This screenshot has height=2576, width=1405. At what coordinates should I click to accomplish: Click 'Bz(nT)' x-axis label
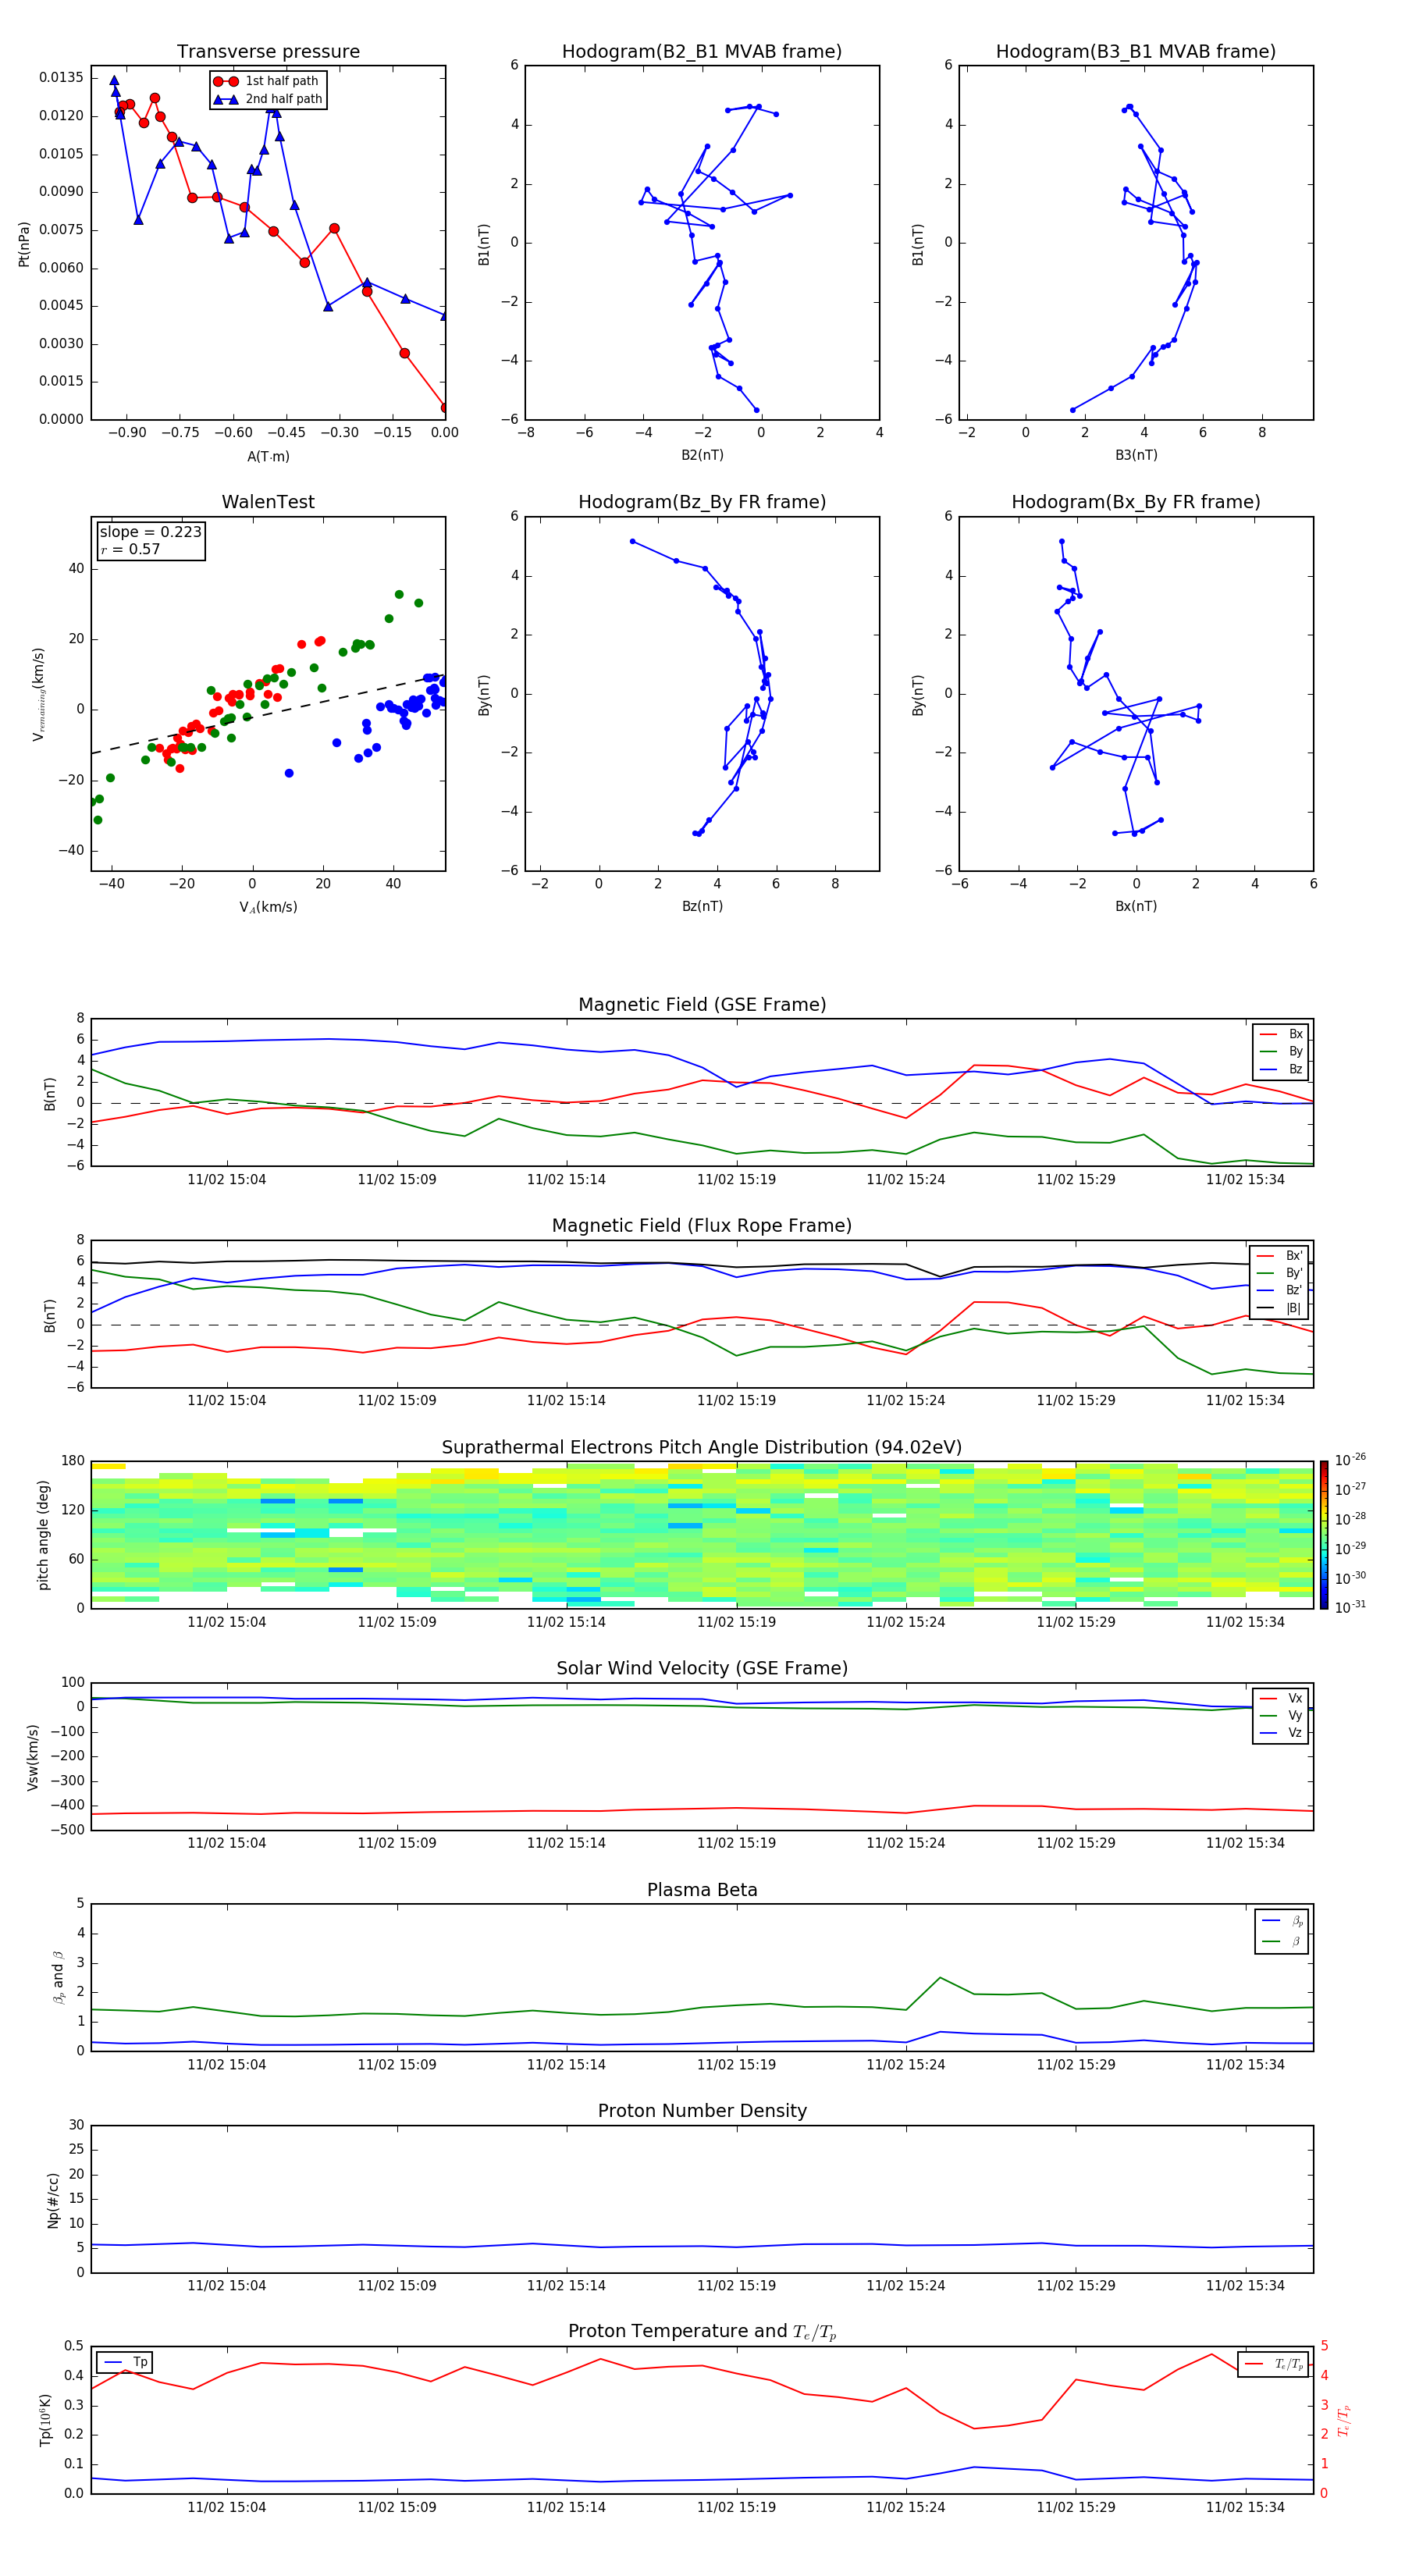[702, 906]
